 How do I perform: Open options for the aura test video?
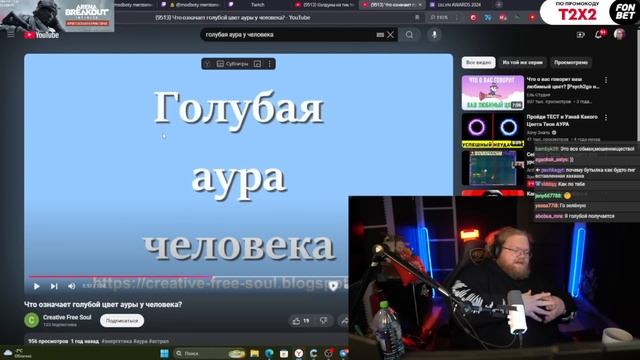[x=606, y=118]
